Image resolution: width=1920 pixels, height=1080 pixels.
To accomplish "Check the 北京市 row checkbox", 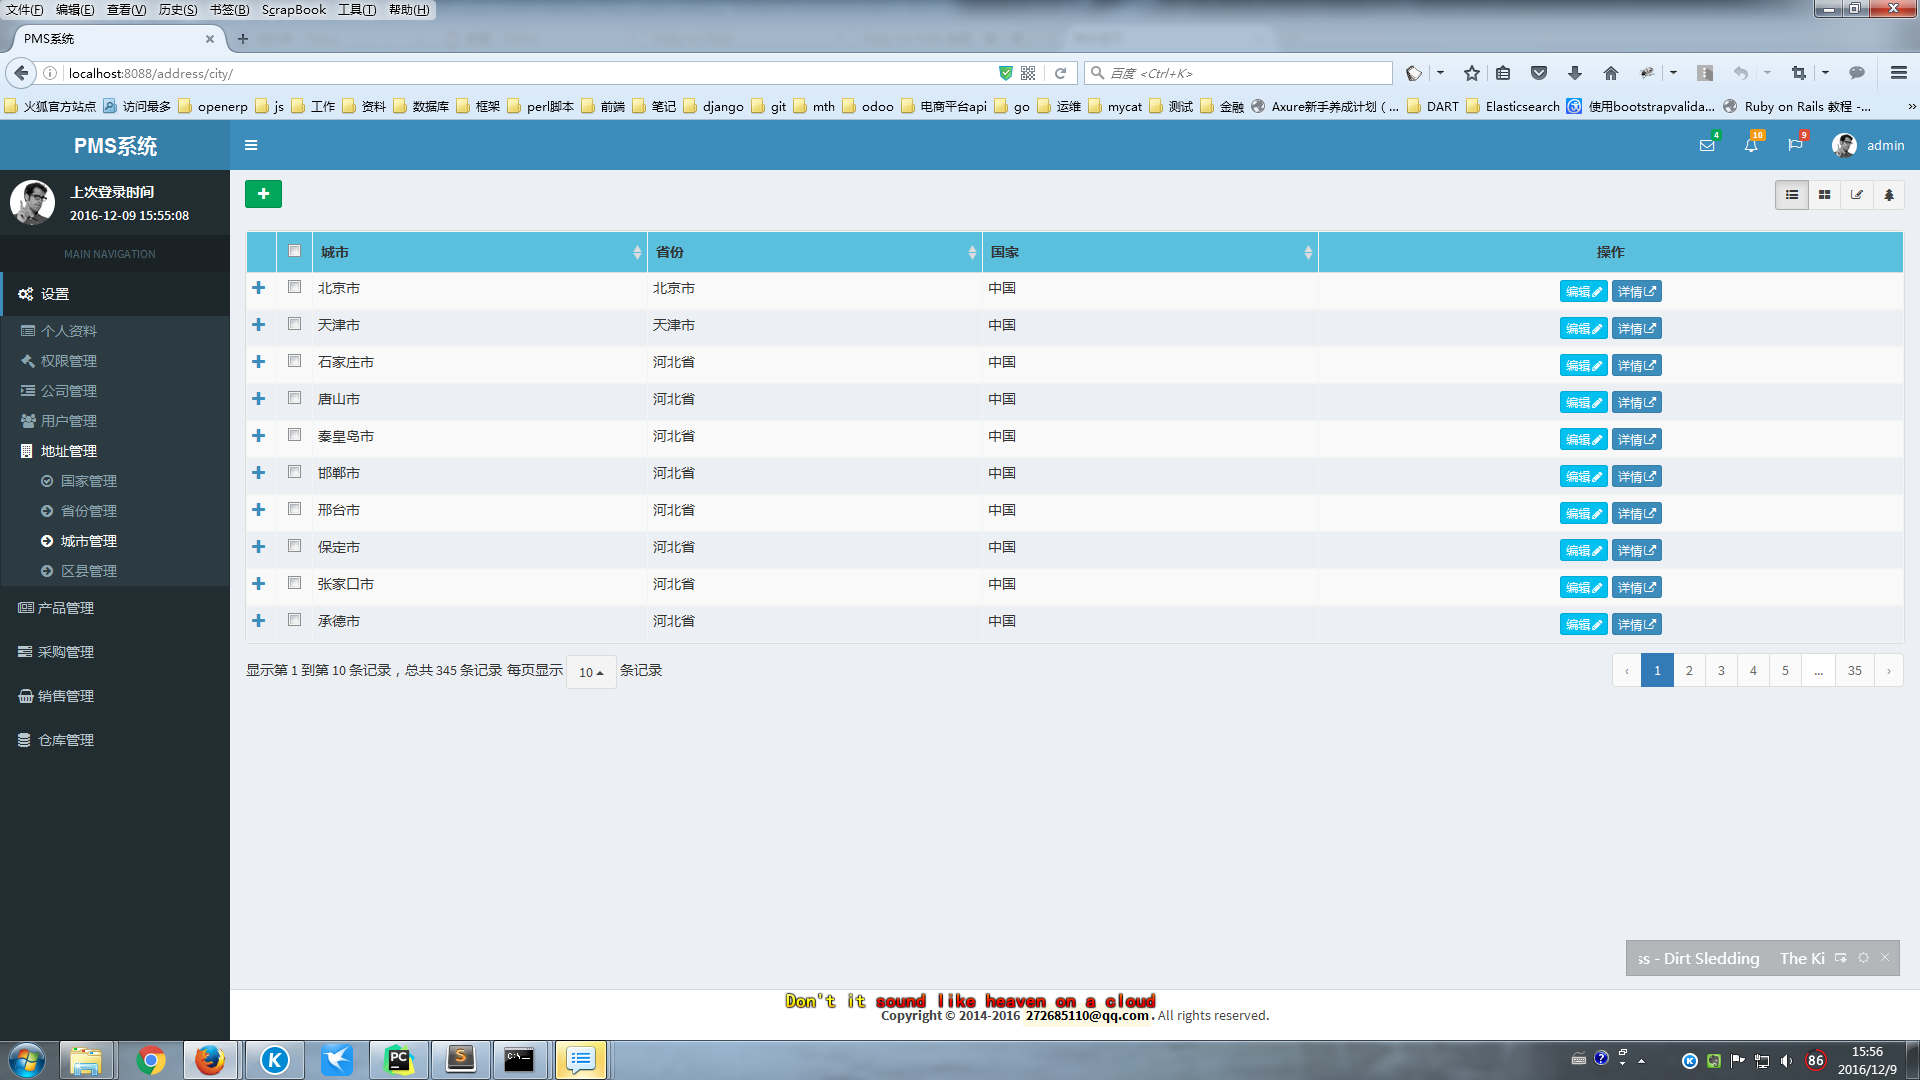I will coord(294,287).
